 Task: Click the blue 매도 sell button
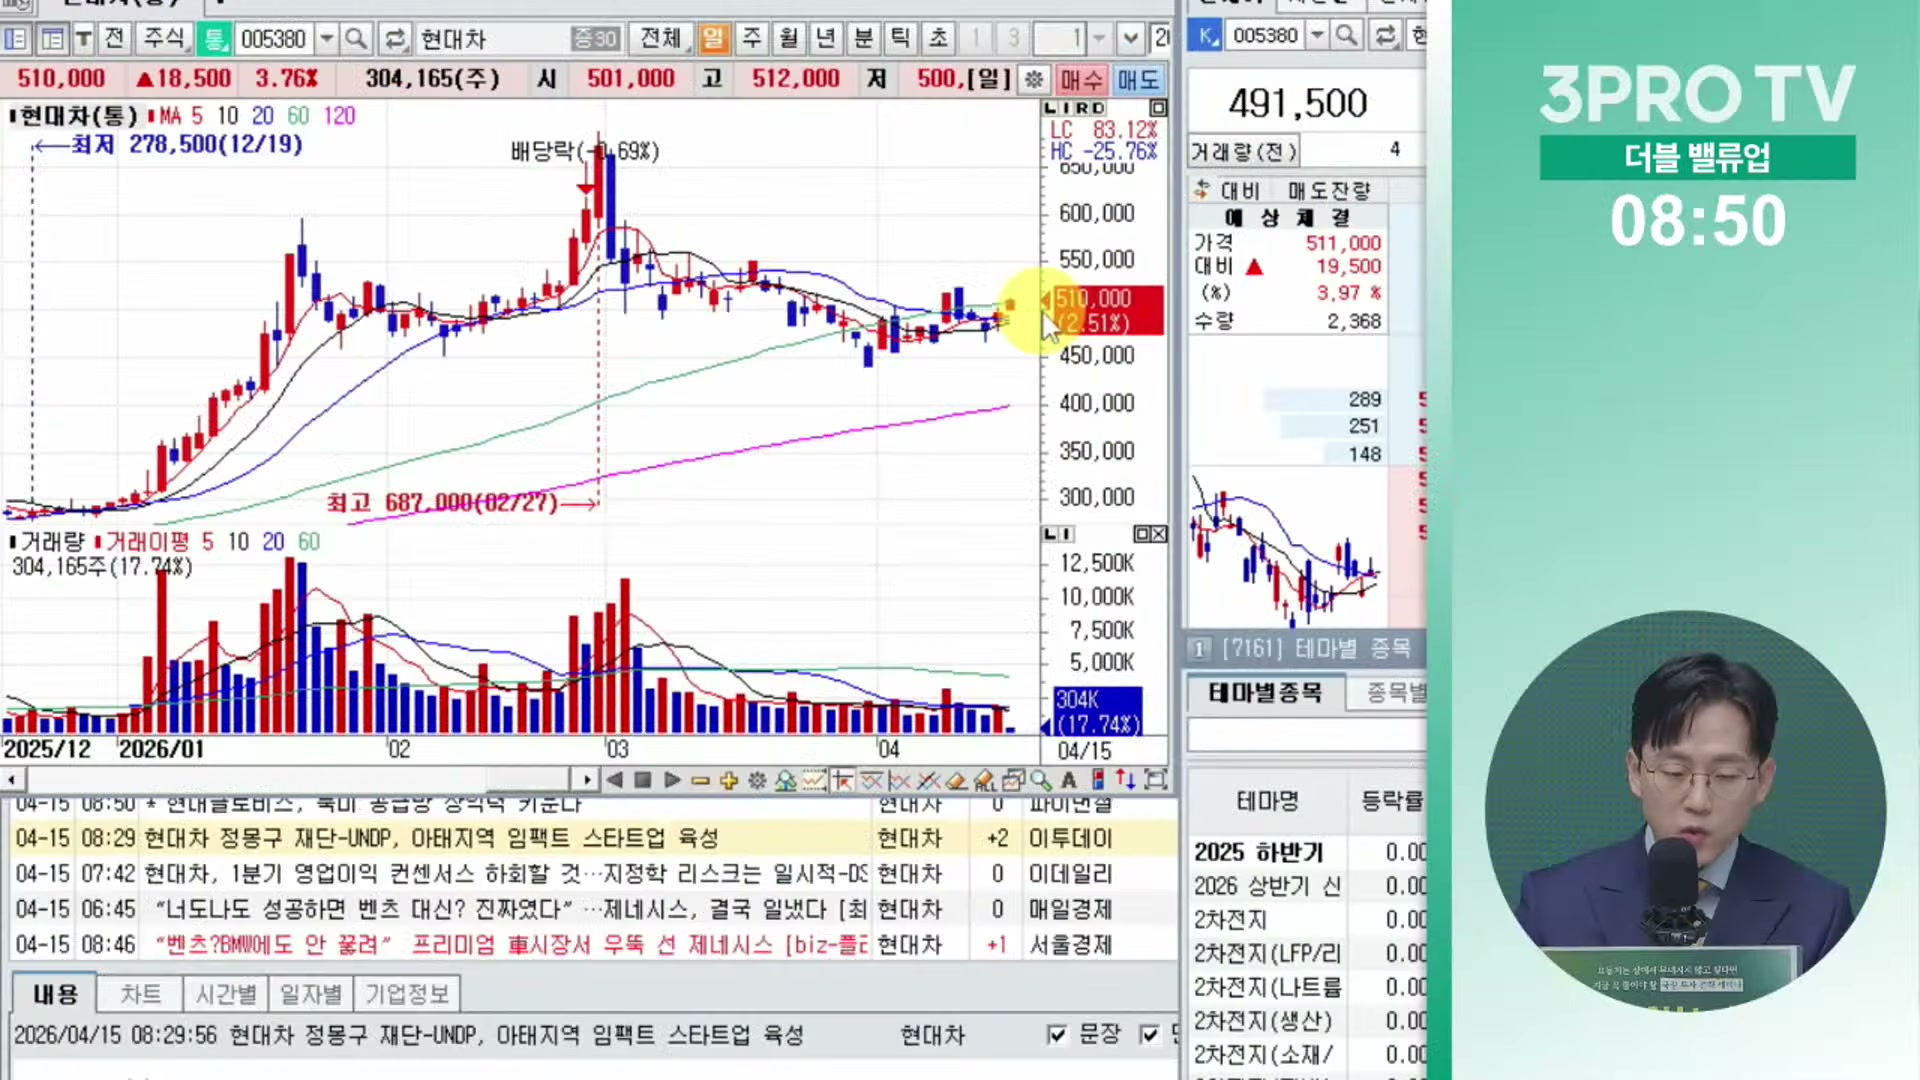coord(1138,79)
